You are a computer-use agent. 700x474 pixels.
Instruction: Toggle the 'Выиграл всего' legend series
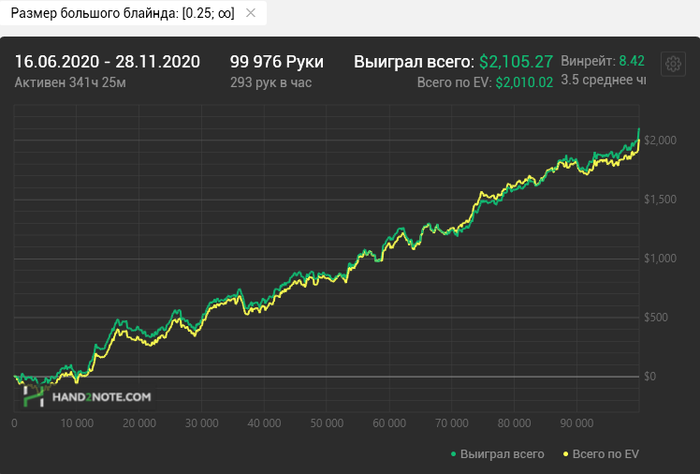(497, 454)
